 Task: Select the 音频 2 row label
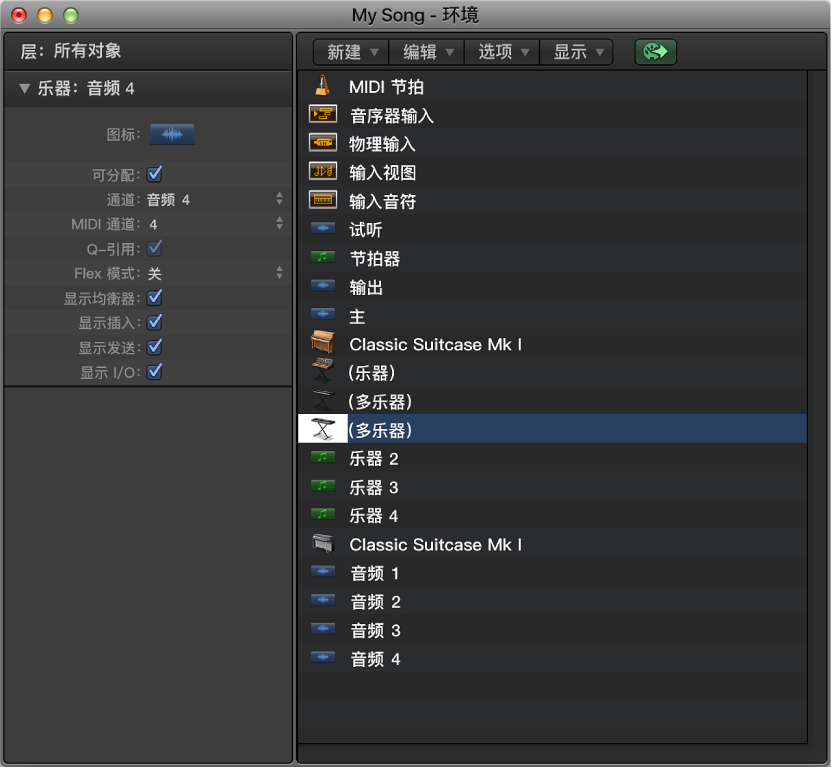pyautogui.click(x=375, y=602)
